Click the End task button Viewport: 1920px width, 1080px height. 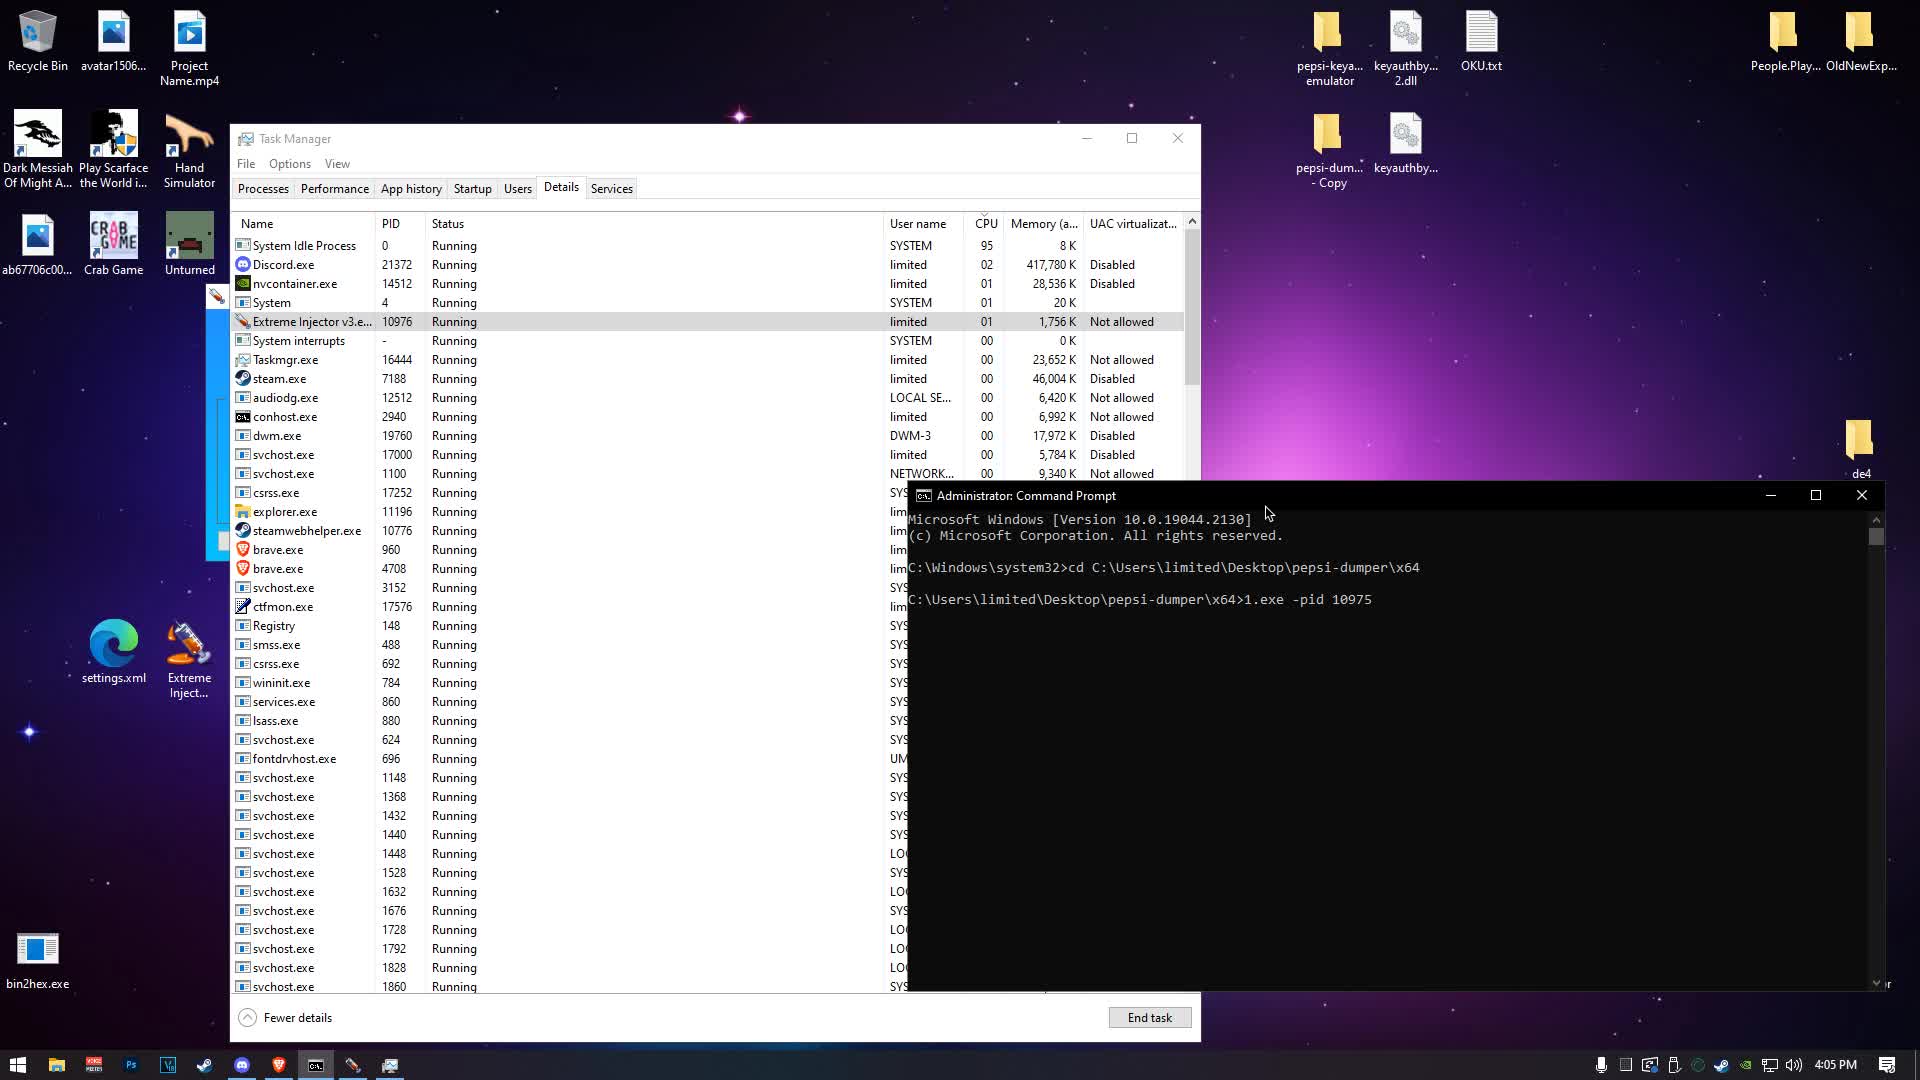click(x=1149, y=1017)
